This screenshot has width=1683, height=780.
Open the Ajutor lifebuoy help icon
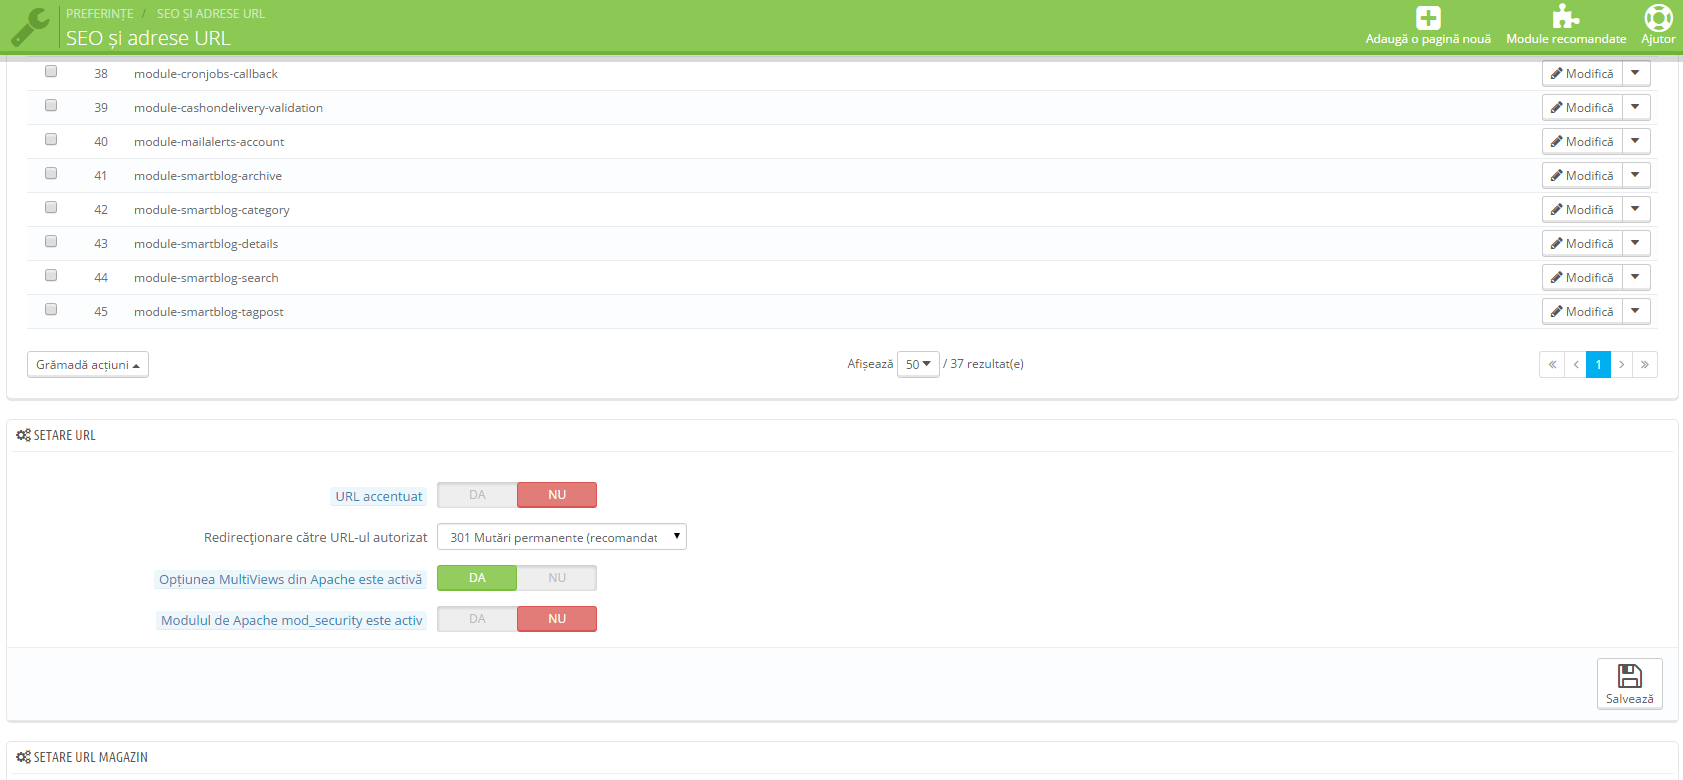(1658, 17)
